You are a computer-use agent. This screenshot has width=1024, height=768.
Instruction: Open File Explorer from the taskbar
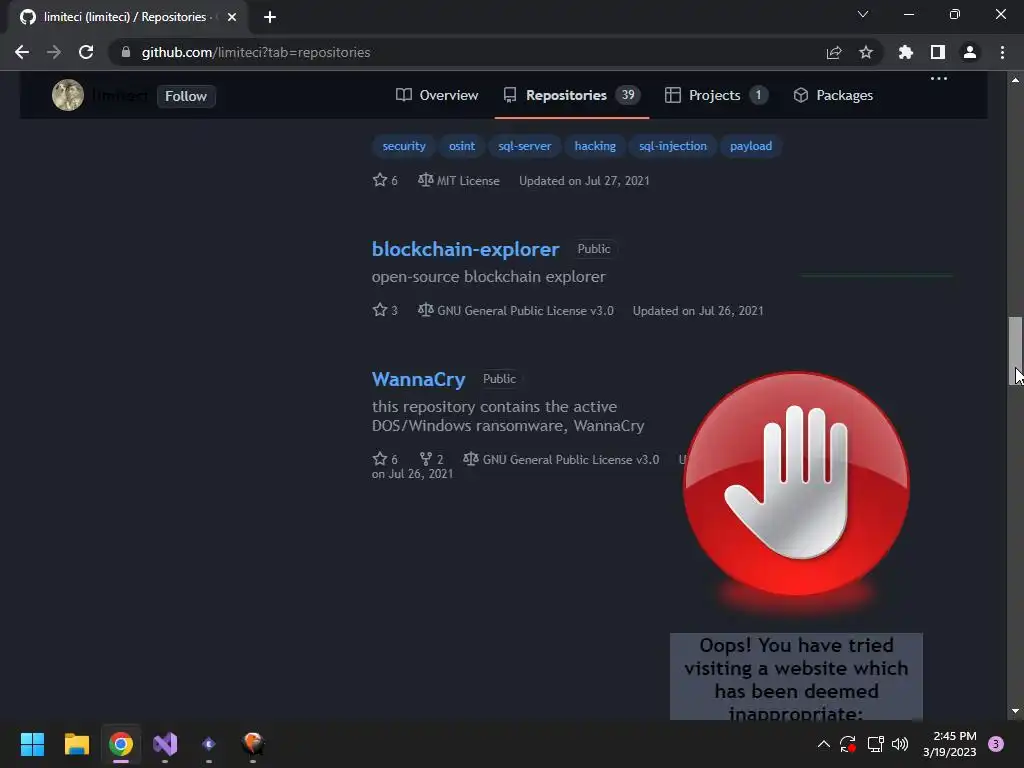click(76, 744)
